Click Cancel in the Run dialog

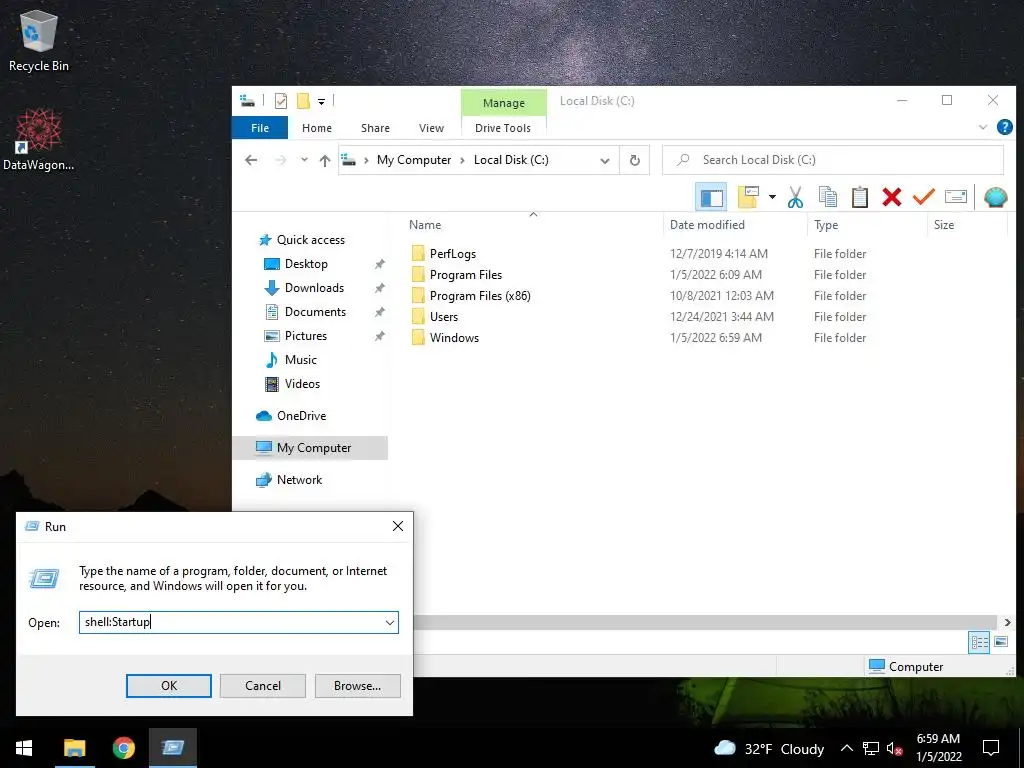pyautogui.click(x=263, y=686)
